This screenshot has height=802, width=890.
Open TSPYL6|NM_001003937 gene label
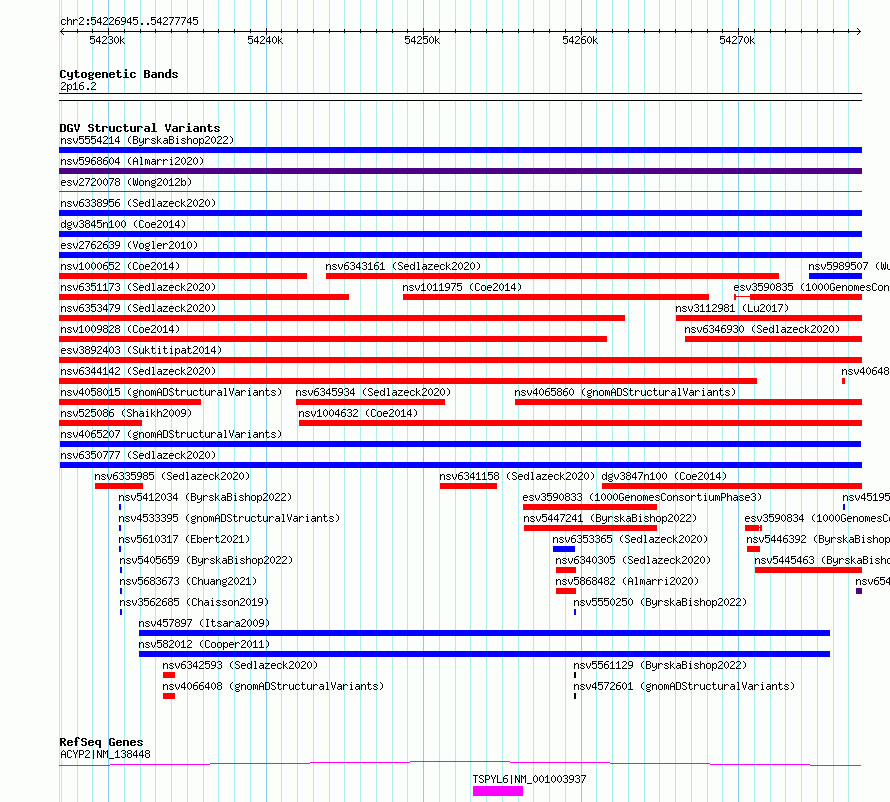[x=530, y=779]
